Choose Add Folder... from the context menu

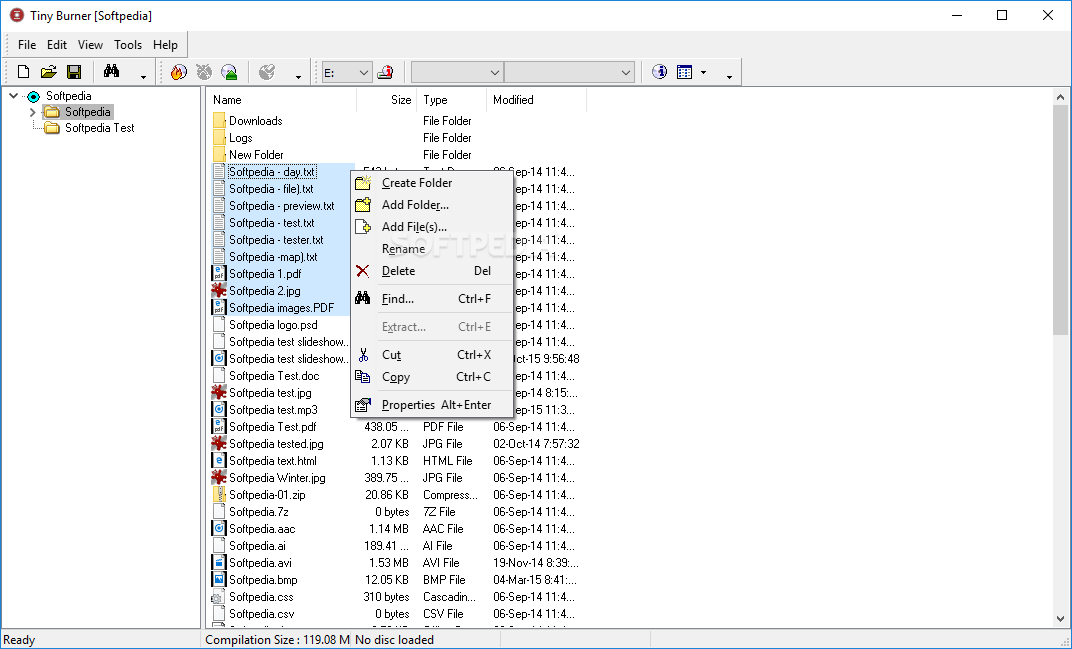432,205
